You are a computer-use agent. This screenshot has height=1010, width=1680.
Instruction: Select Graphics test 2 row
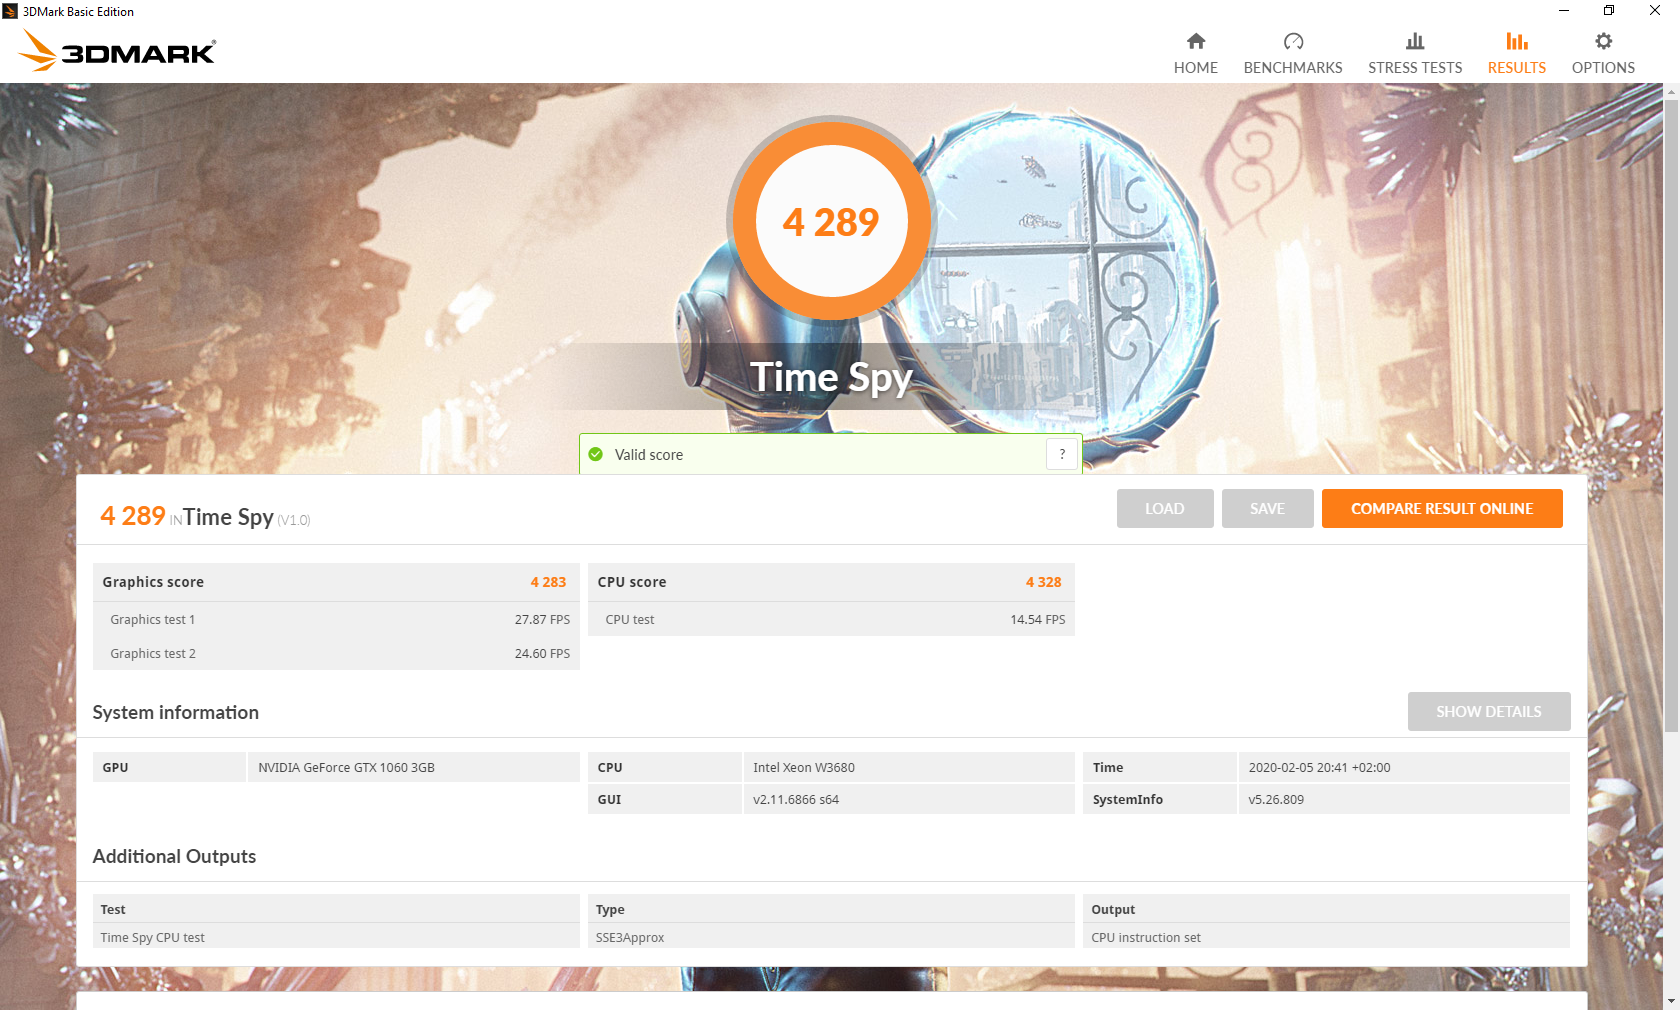tap(337, 653)
